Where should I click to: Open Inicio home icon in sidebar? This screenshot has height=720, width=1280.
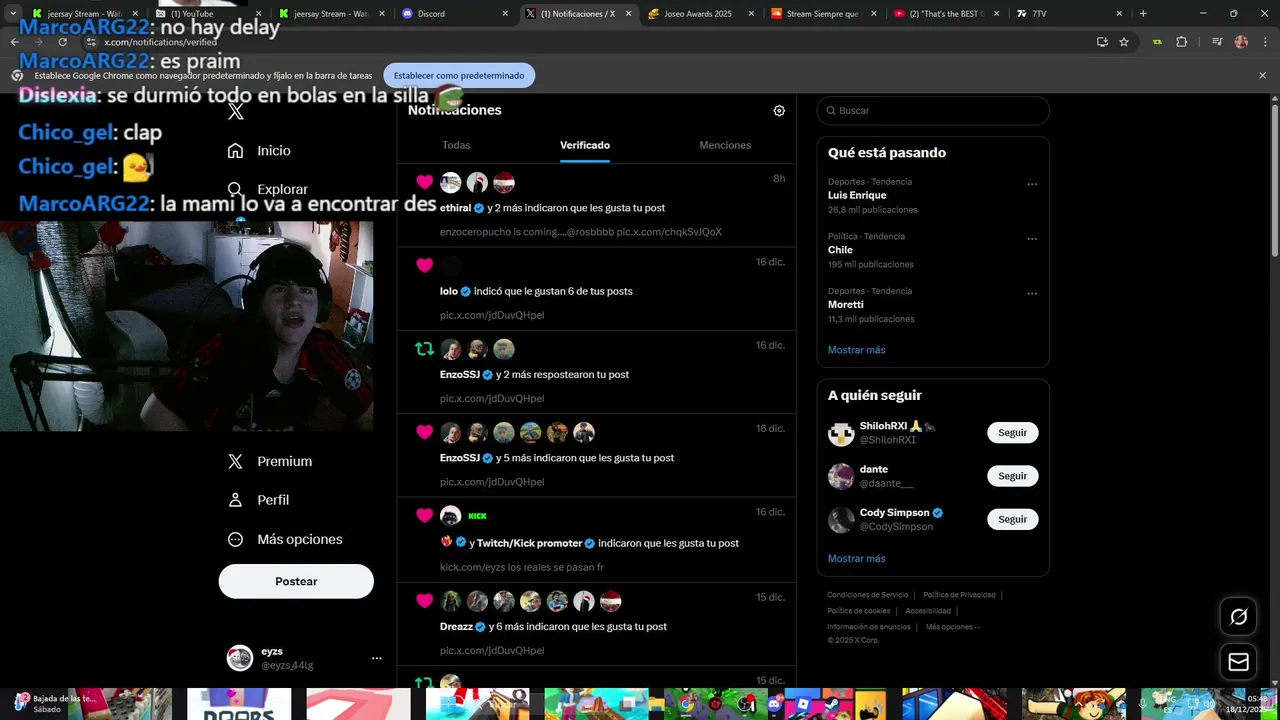[236, 151]
